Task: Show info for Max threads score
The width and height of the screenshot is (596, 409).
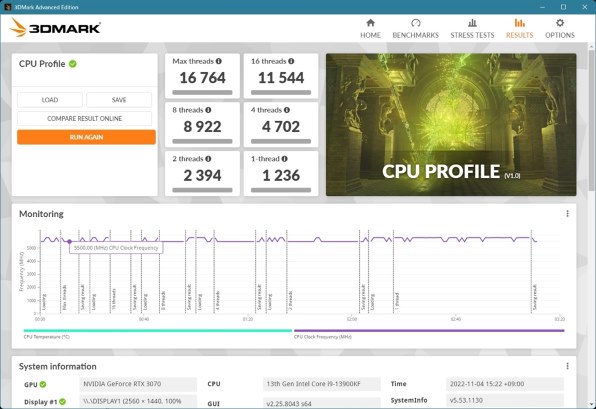Action: point(219,61)
